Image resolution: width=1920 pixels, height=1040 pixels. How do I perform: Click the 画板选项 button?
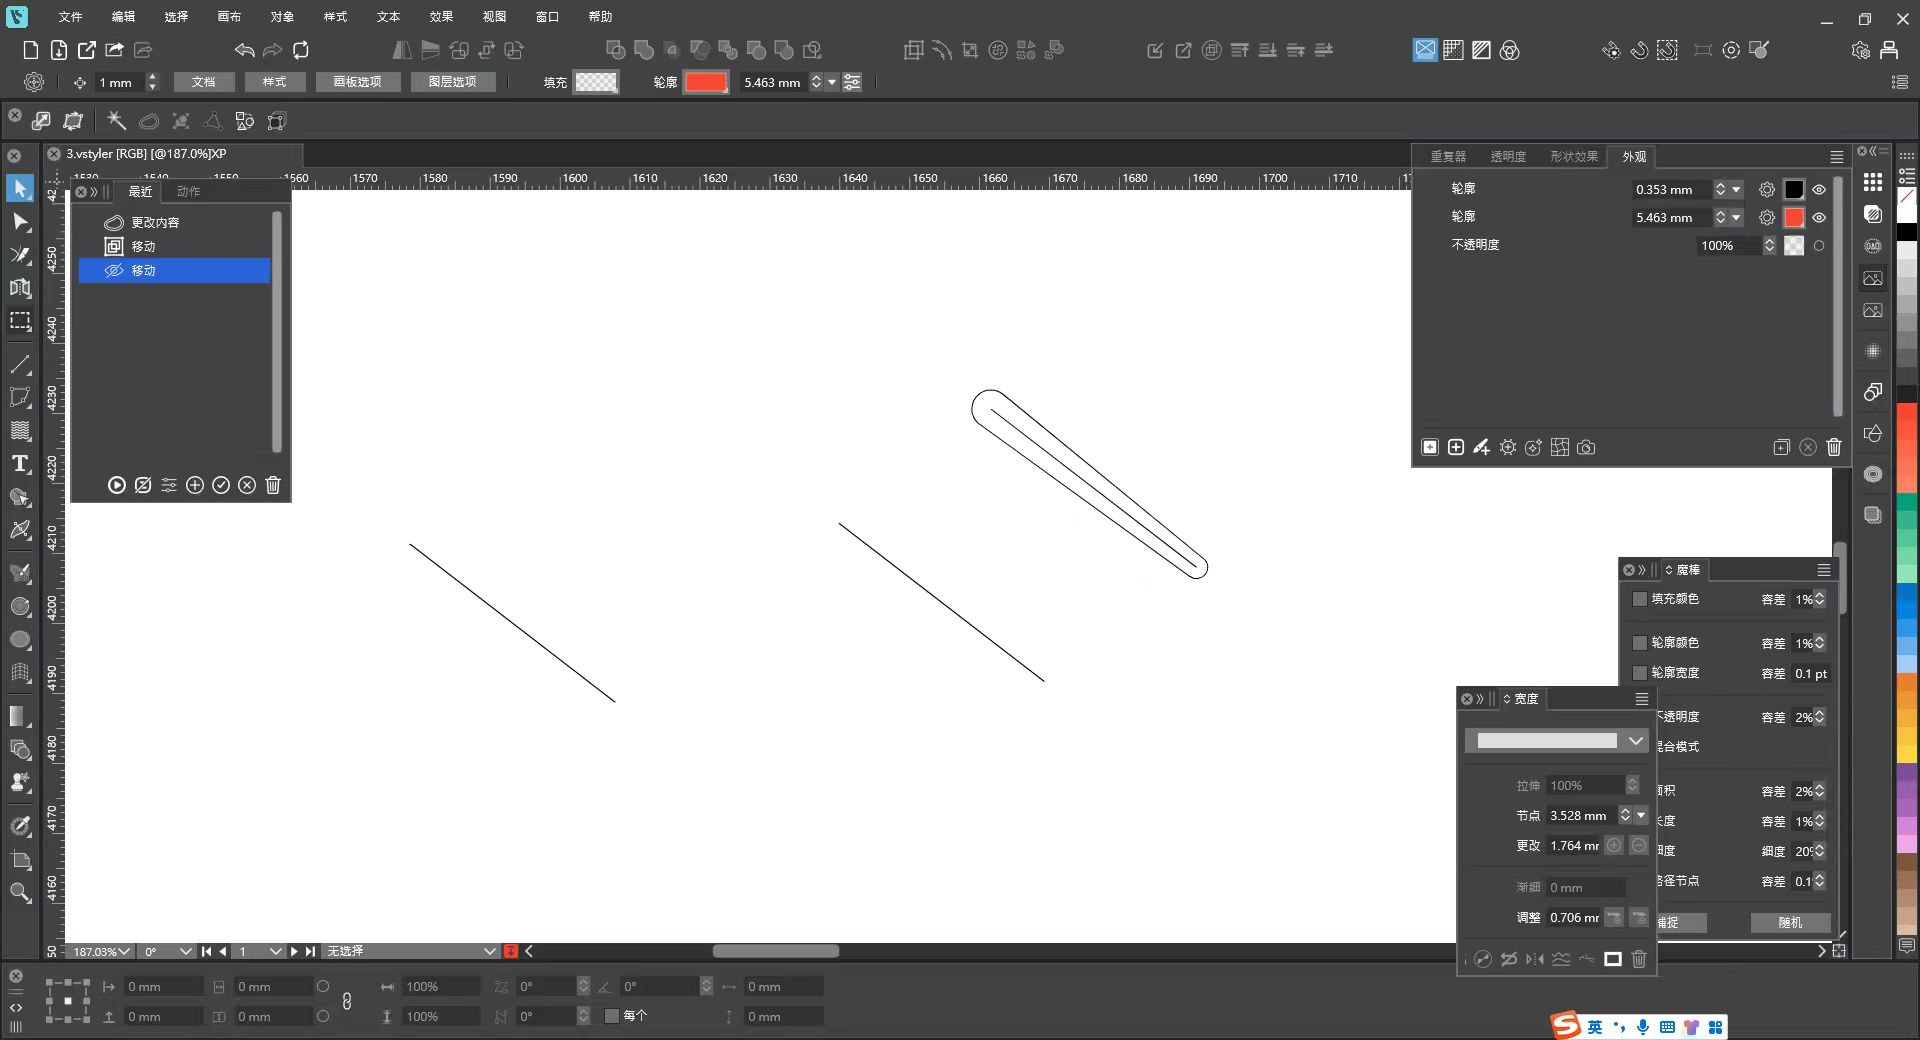tap(357, 82)
